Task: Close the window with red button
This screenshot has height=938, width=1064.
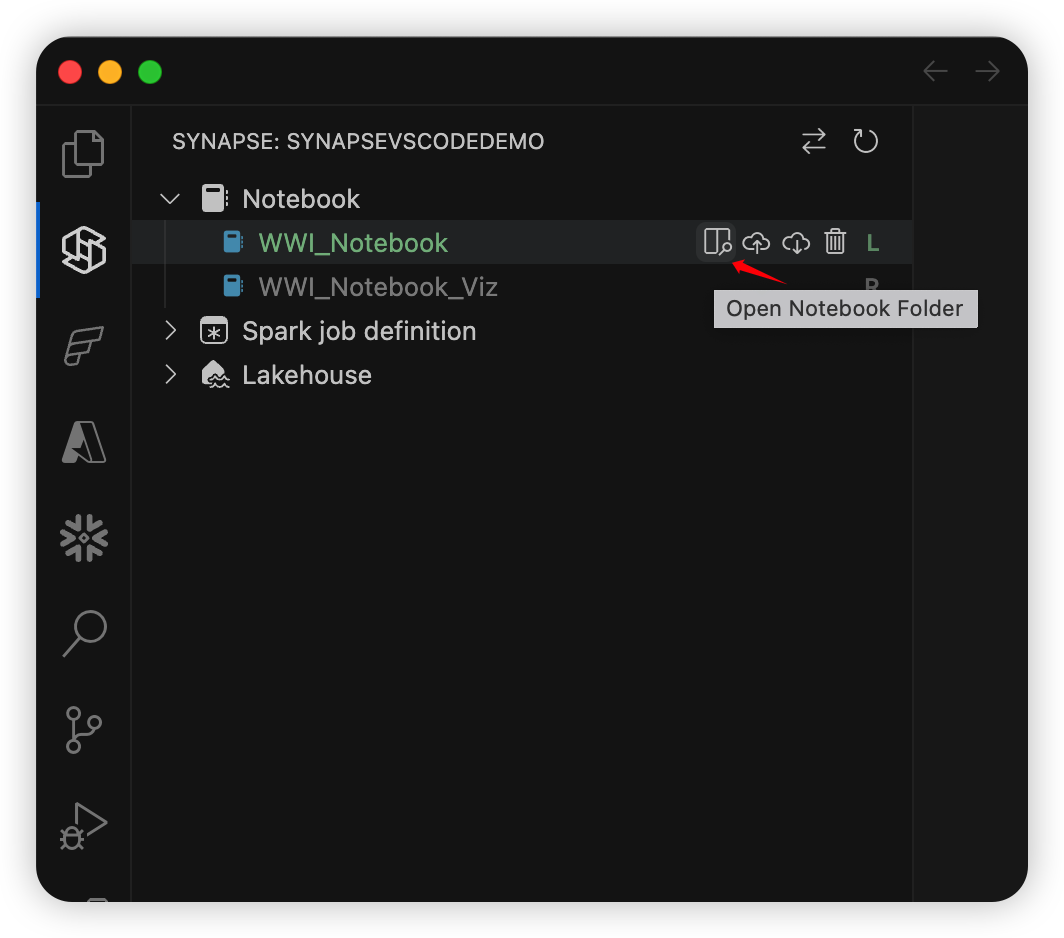Action: click(x=70, y=72)
